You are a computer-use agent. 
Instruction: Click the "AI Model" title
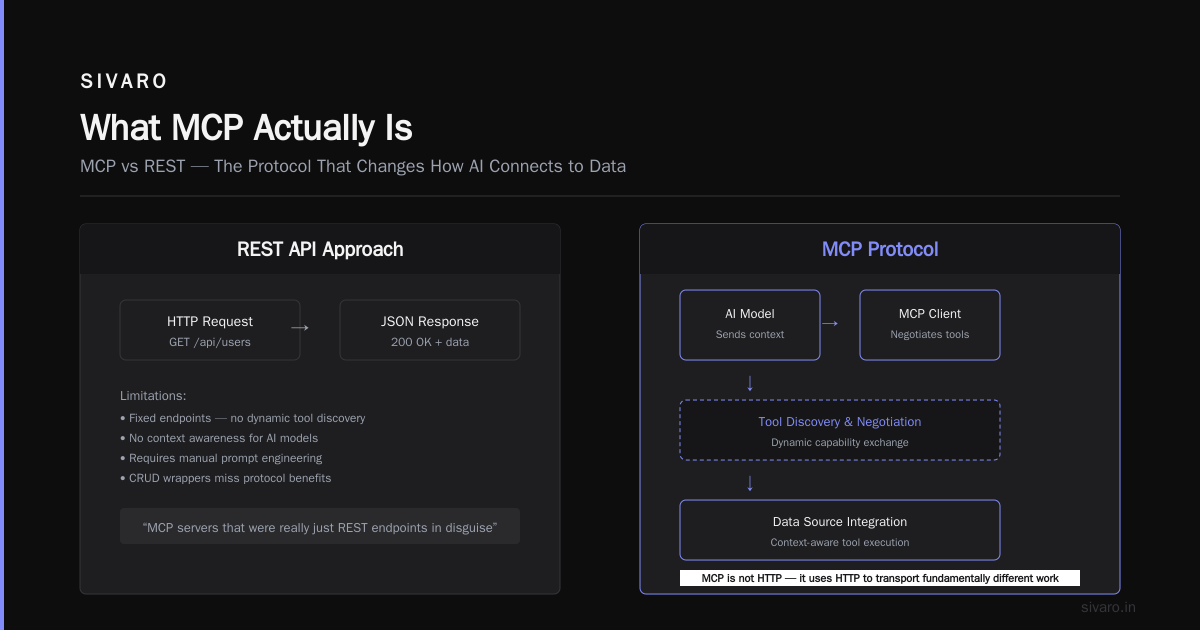[x=750, y=314]
